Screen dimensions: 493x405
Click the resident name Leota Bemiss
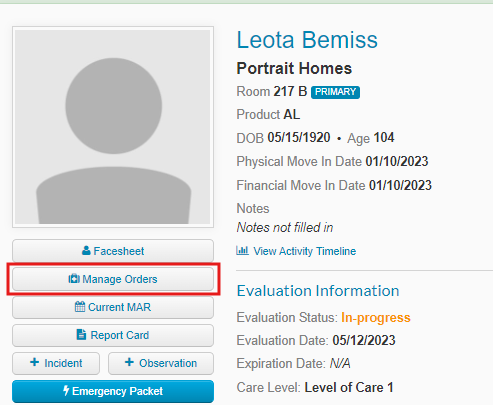307,40
